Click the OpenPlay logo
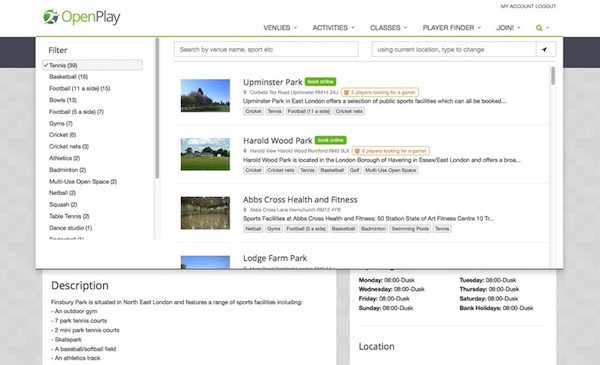Screen dimensions: 600x365 tap(82, 17)
